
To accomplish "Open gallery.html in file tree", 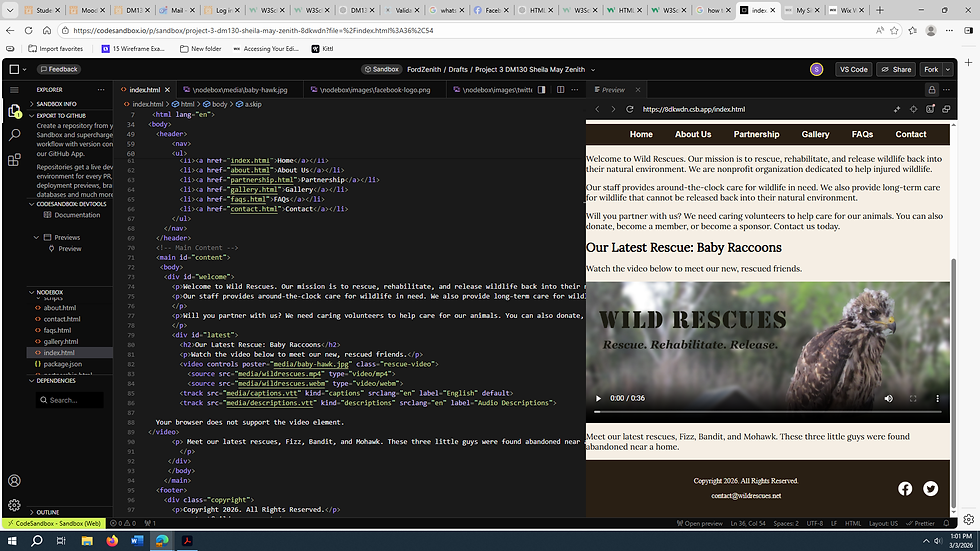I will [x=61, y=342].
